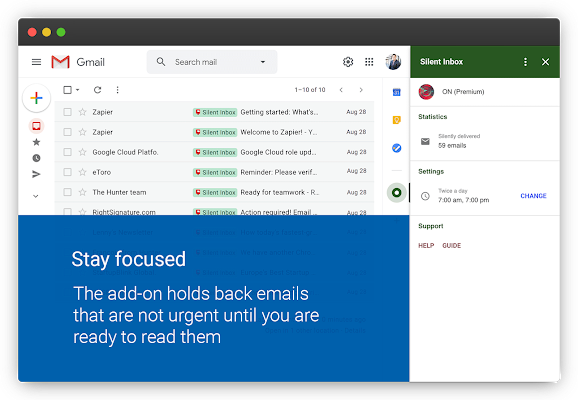Open the mail list more options menu
This screenshot has width=578, height=400.
[117, 90]
